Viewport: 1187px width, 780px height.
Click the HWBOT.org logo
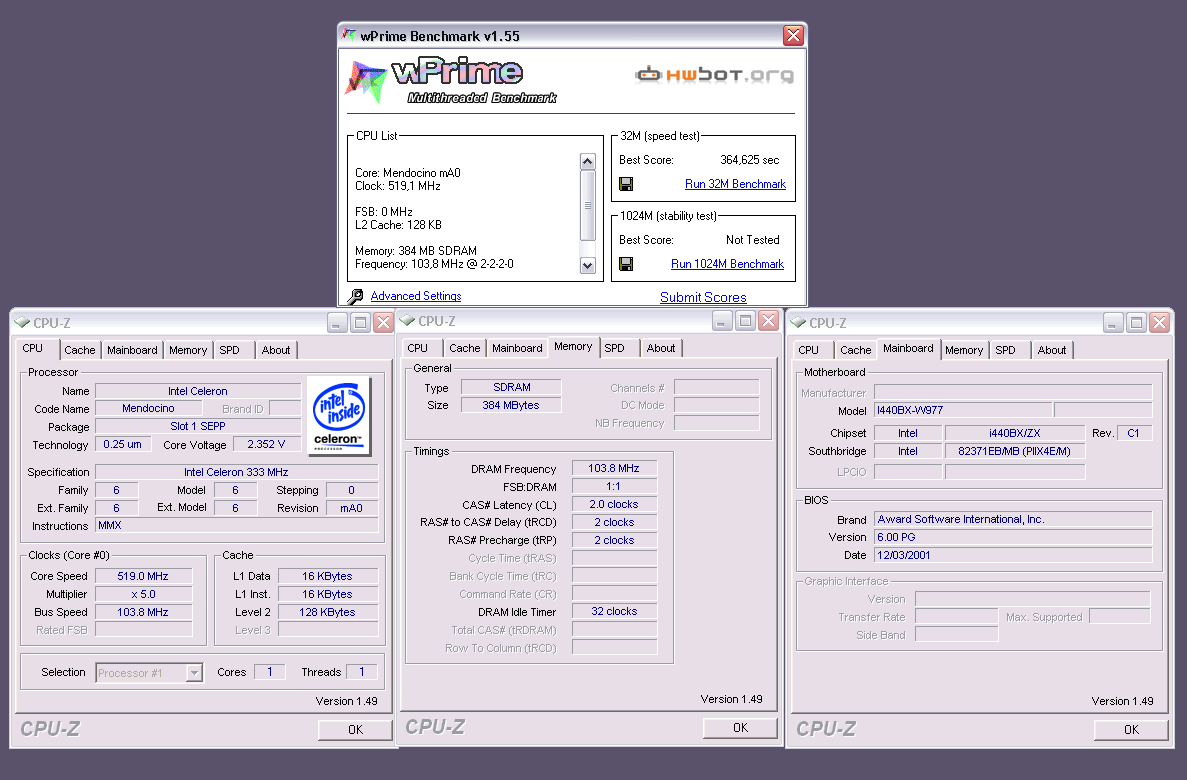pyautogui.click(x=714, y=74)
